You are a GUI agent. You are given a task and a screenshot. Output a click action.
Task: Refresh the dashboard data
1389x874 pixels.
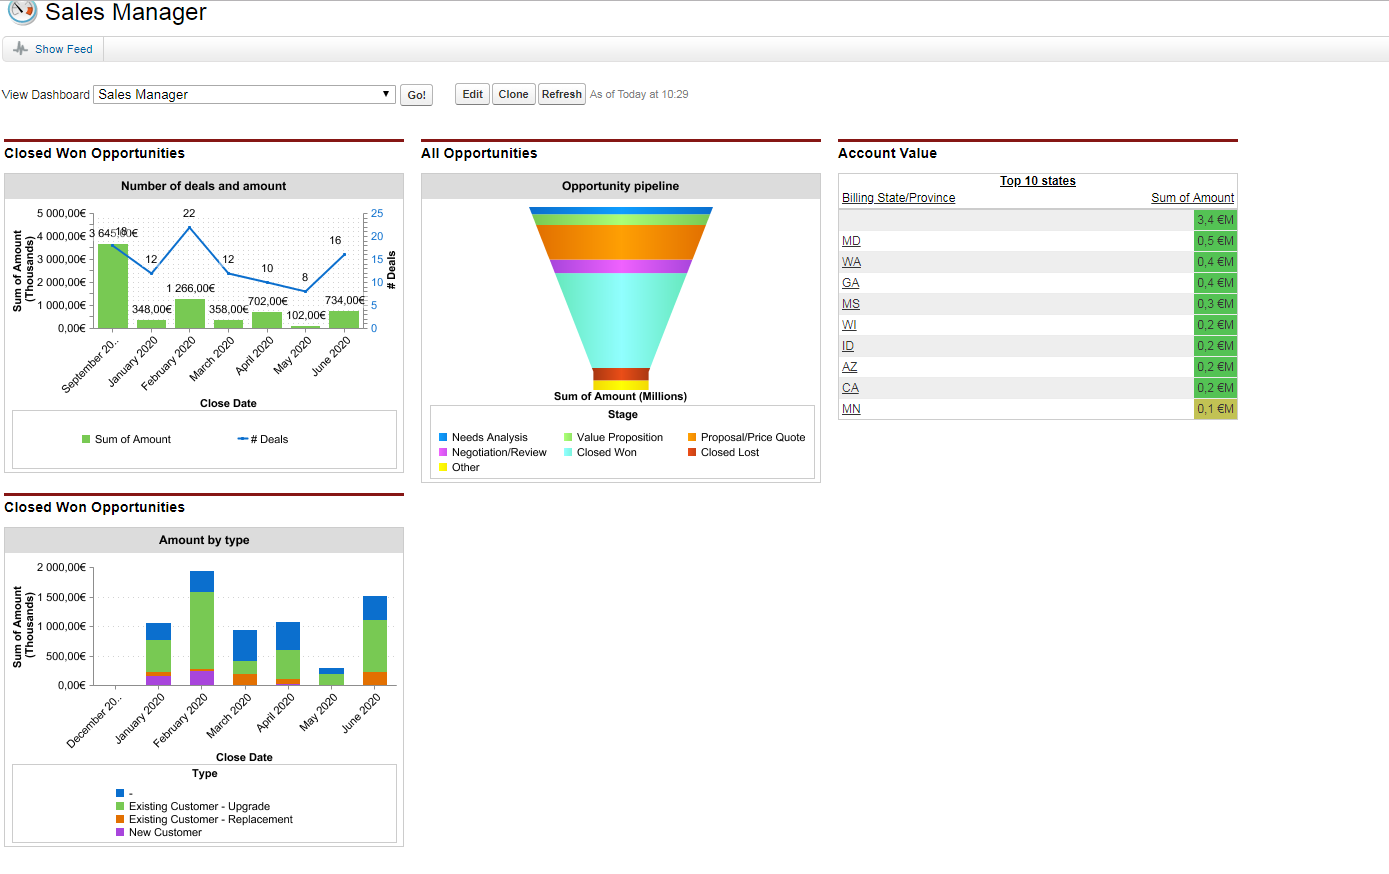point(562,94)
